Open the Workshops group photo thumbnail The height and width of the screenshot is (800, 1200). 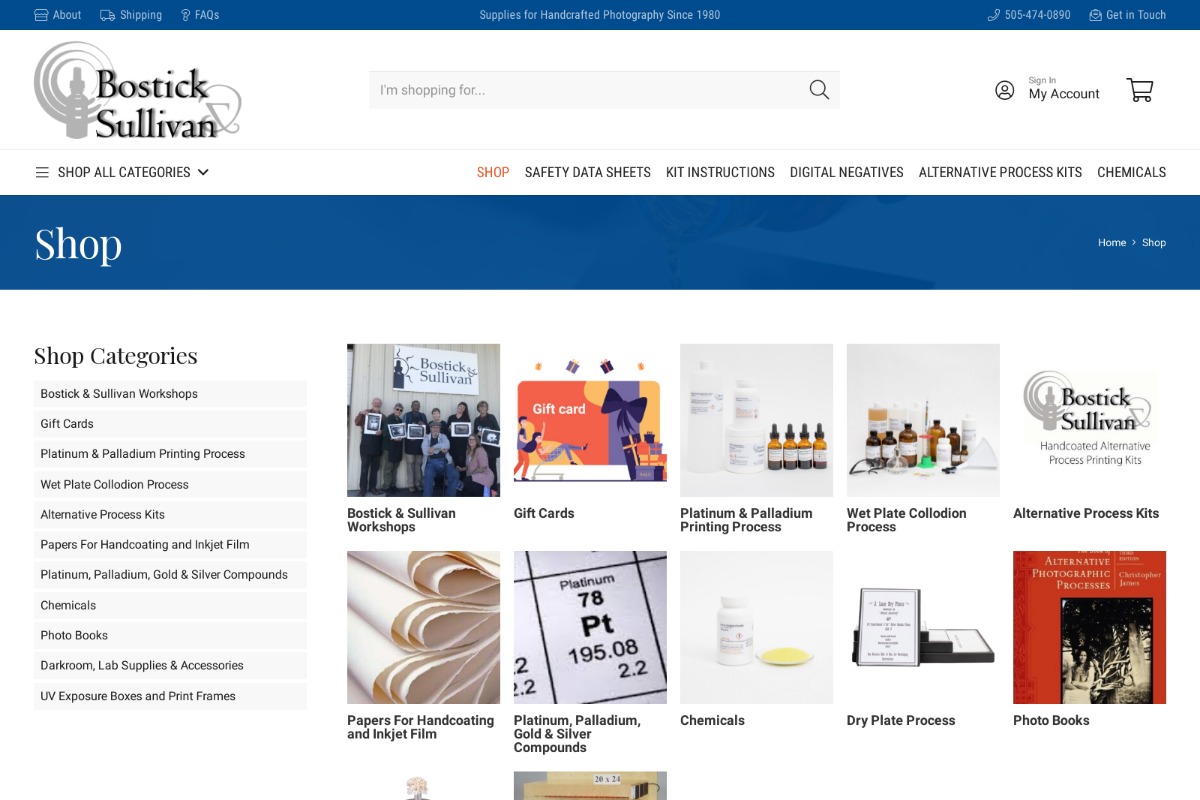(x=423, y=420)
